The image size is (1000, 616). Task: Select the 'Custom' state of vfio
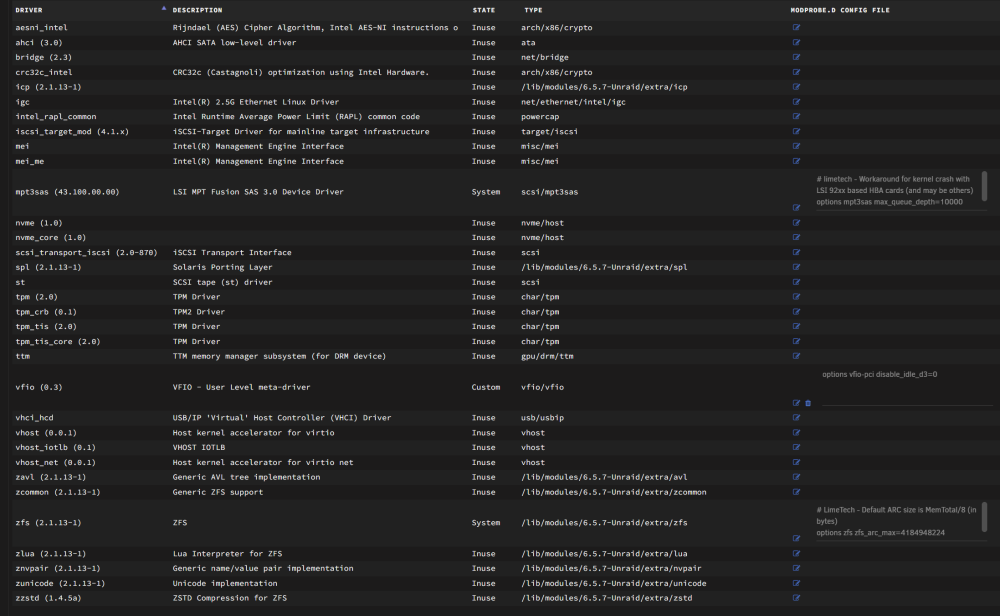click(485, 387)
